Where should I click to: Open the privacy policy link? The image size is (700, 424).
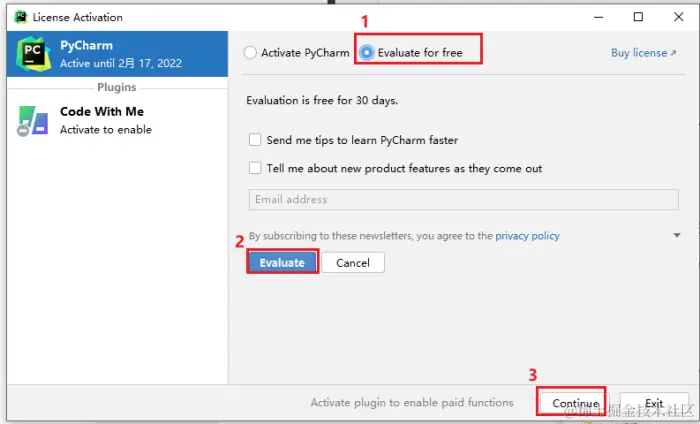coord(527,236)
